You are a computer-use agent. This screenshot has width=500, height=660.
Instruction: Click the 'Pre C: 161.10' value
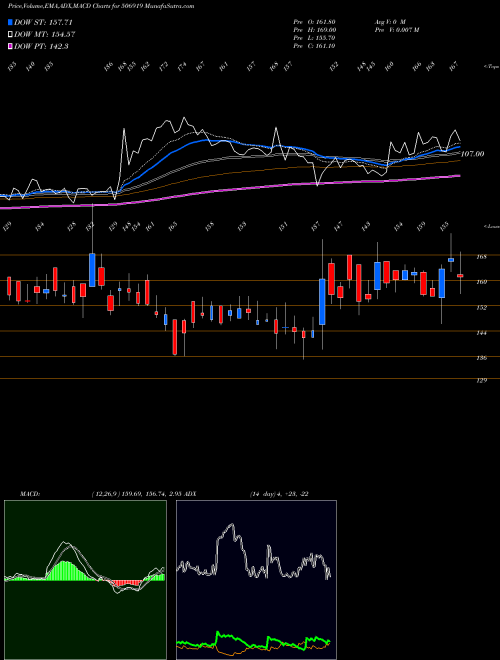314,46
